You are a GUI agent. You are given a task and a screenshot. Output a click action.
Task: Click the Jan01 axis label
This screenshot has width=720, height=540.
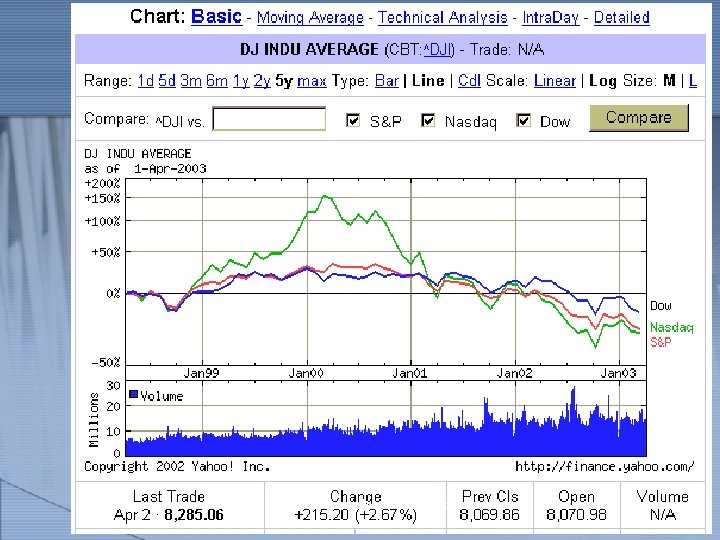[x=410, y=373]
